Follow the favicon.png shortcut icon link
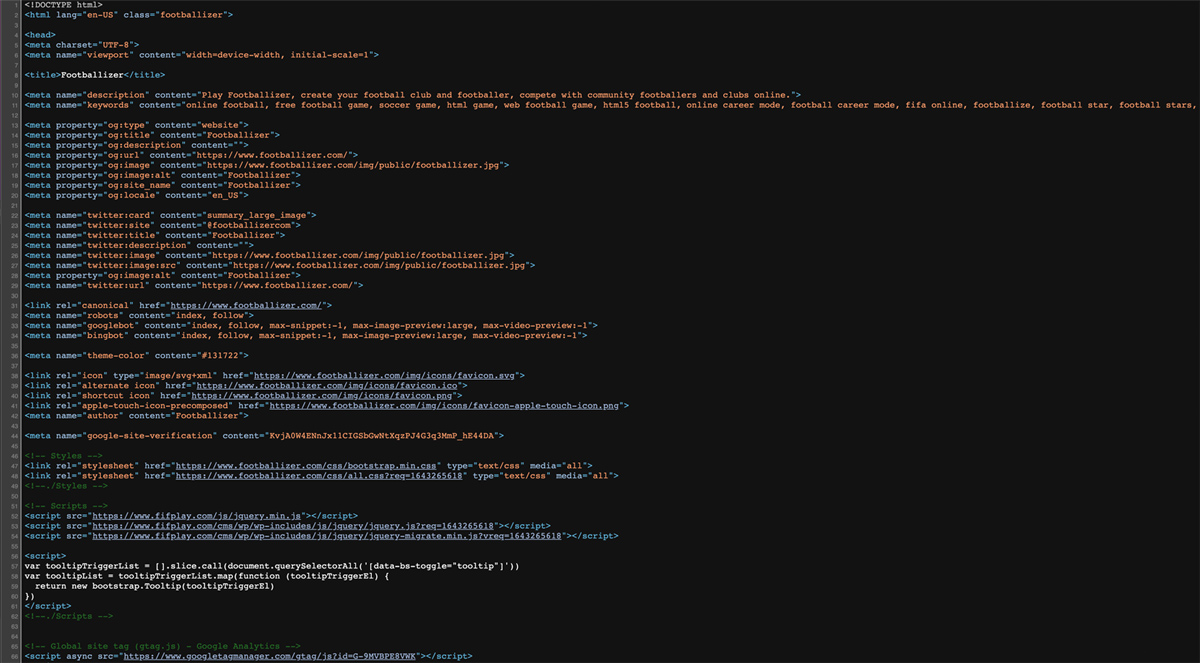The image size is (1200, 663). pos(324,395)
